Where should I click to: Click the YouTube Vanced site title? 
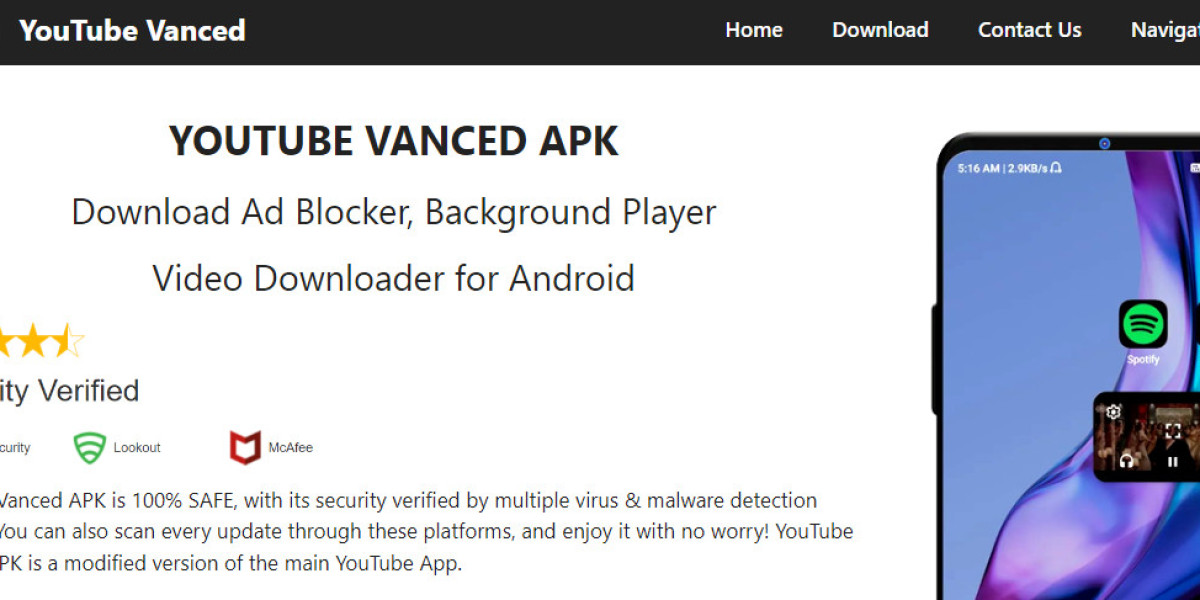(x=132, y=30)
